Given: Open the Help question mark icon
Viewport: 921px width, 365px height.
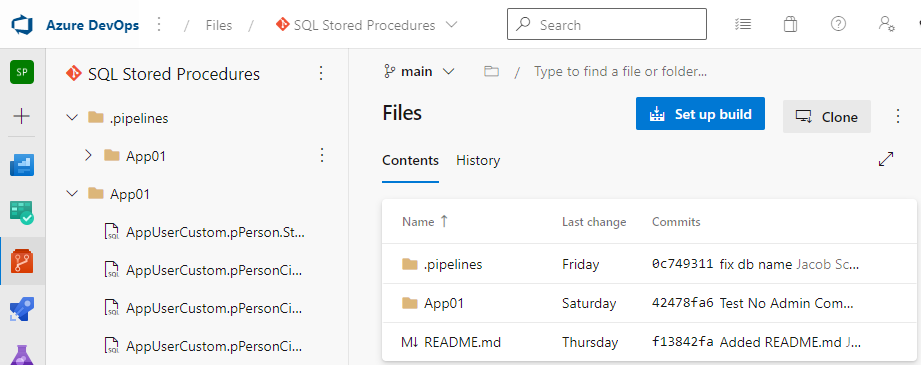Looking at the screenshot, I should (838, 24).
